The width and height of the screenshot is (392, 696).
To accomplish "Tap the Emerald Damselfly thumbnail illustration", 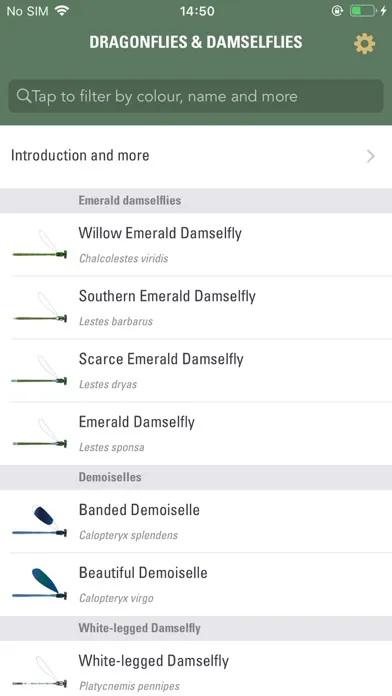I will click(x=40, y=434).
